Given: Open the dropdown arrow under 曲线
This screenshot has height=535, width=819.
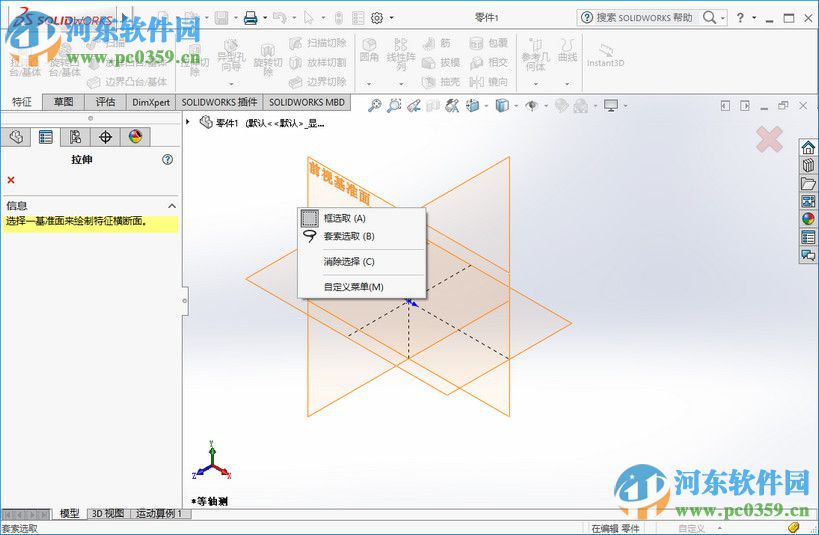Looking at the screenshot, I should pos(567,84).
